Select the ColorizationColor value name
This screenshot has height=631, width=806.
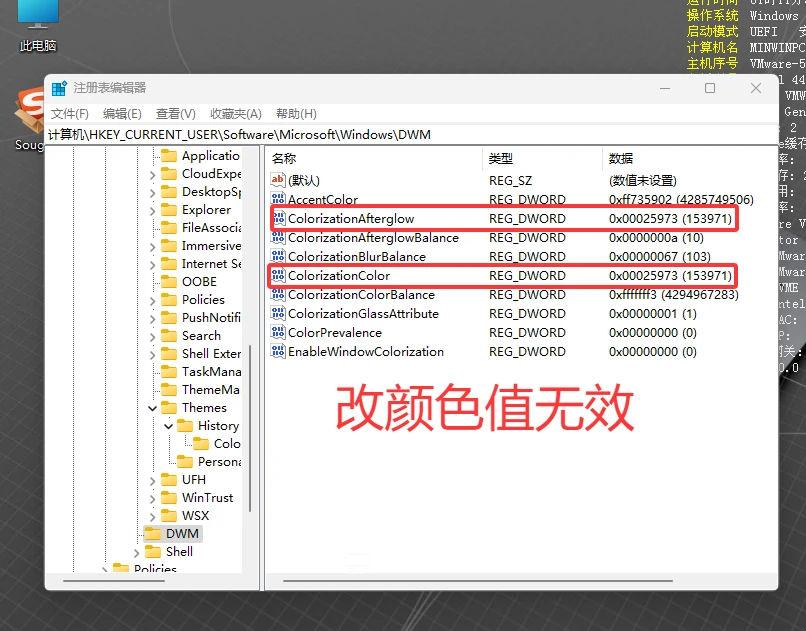[339, 275]
